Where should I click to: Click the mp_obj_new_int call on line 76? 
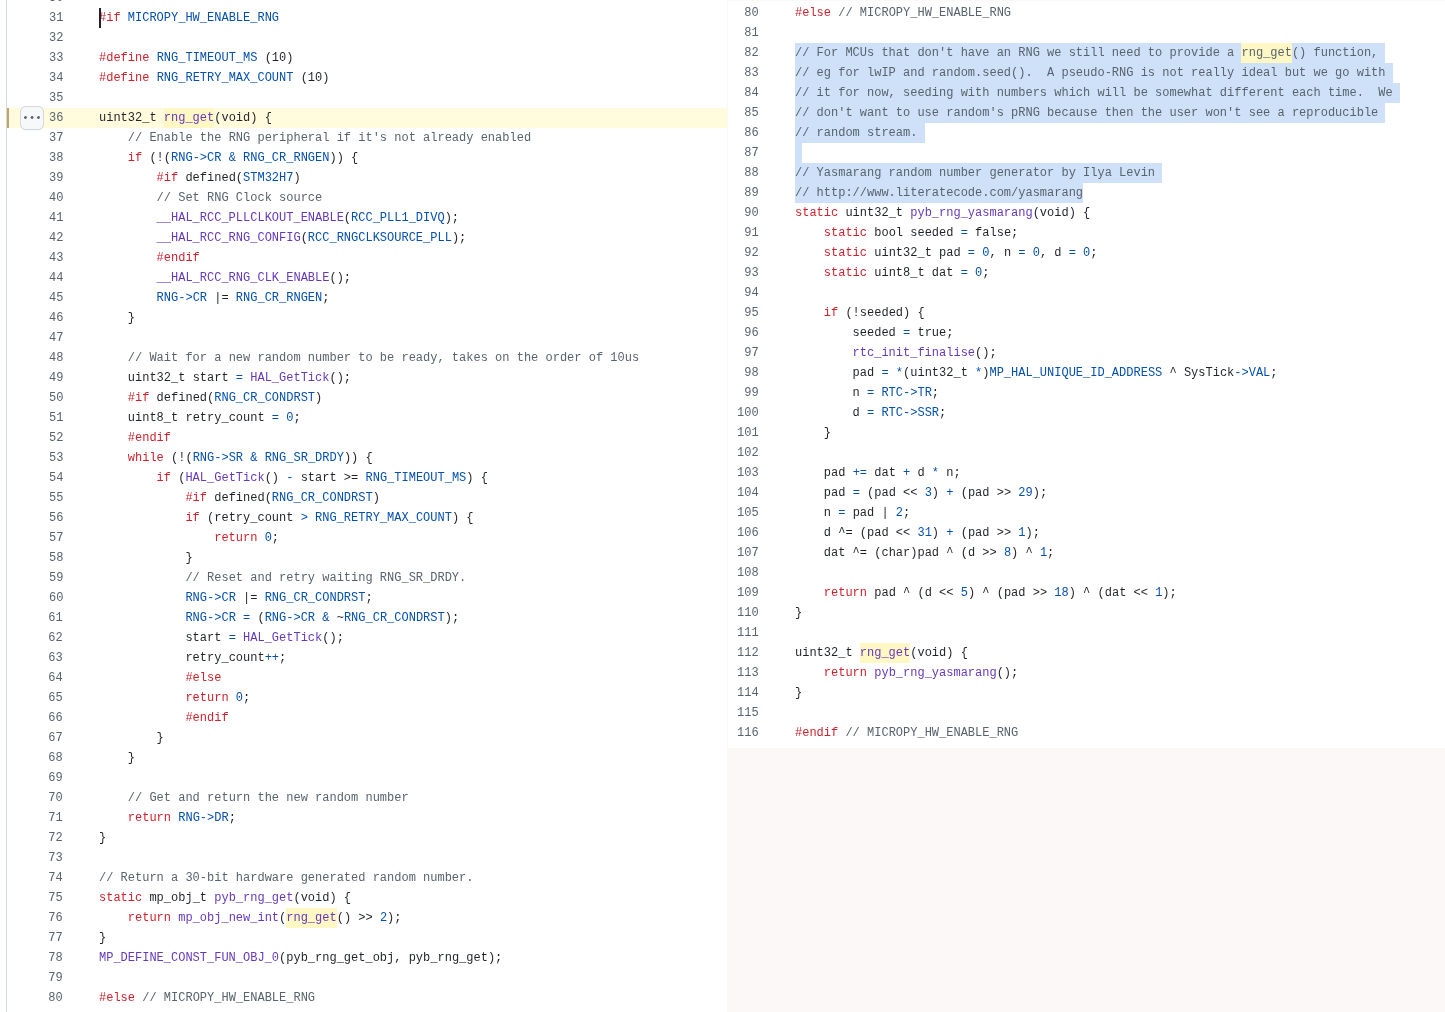coord(228,917)
